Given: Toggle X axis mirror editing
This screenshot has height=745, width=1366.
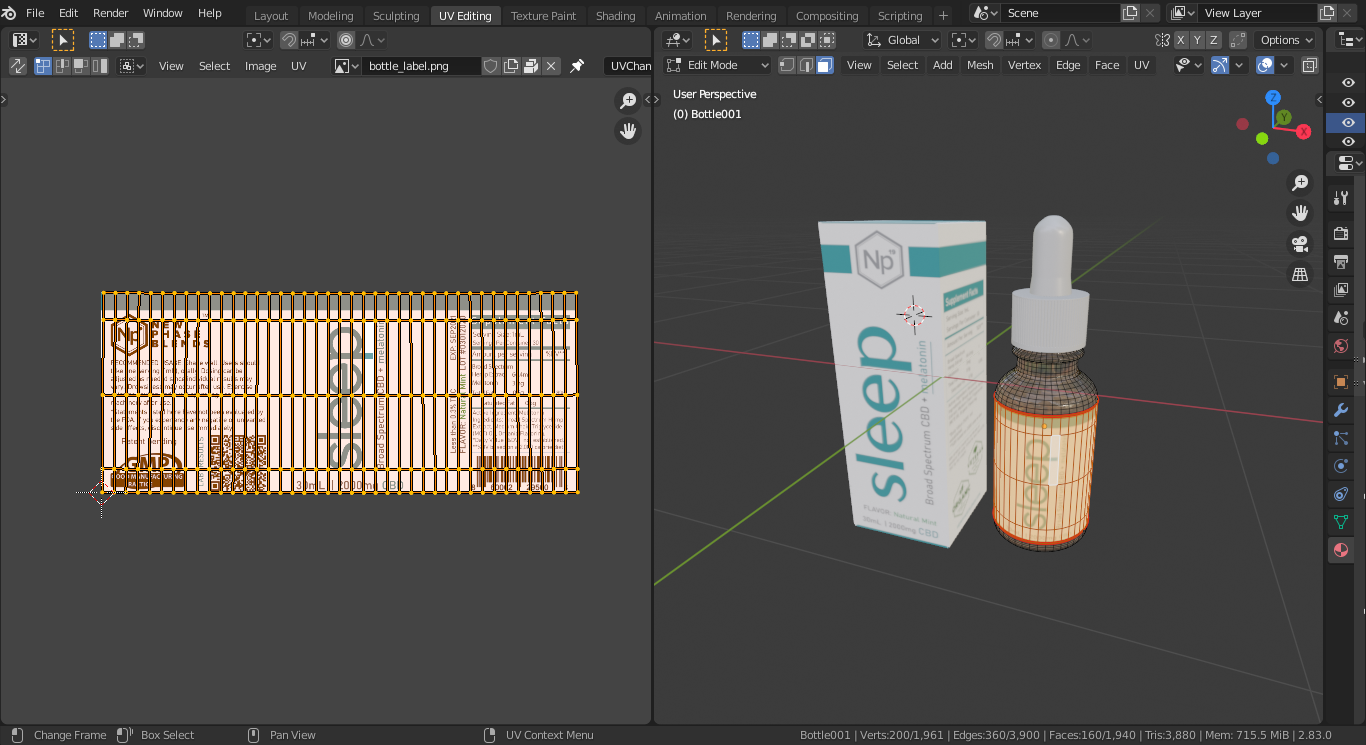Looking at the screenshot, I should point(1181,40).
